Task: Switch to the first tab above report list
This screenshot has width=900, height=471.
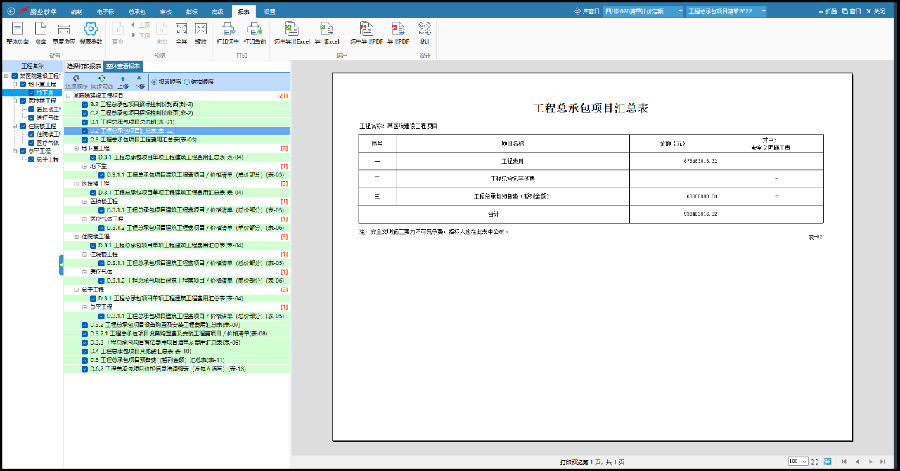Action: (x=76, y=66)
